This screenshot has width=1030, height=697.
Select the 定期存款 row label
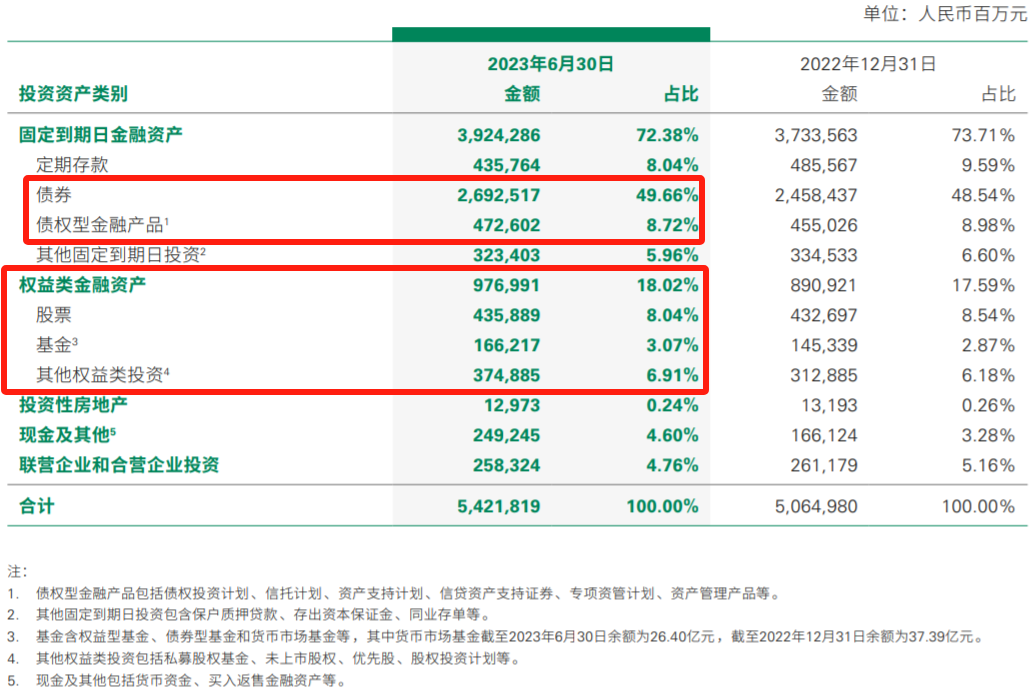(x=72, y=165)
